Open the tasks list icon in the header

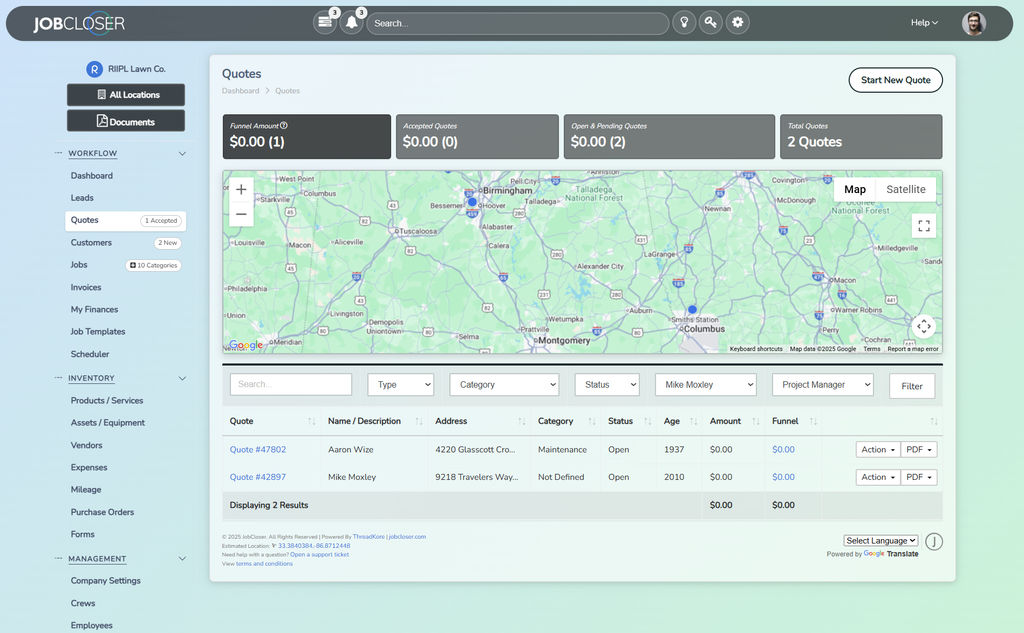(x=324, y=22)
